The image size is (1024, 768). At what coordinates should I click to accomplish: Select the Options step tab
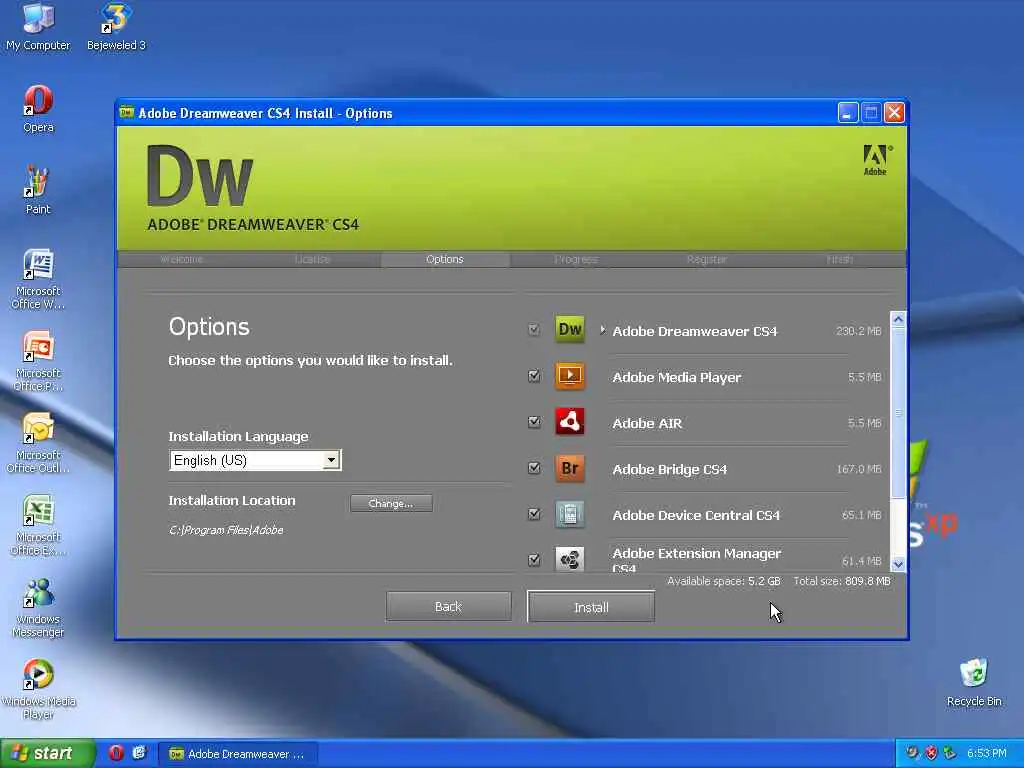pos(445,259)
